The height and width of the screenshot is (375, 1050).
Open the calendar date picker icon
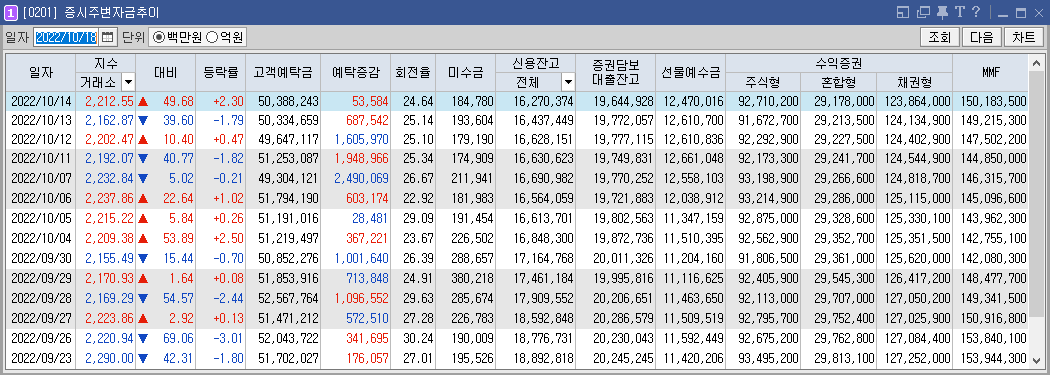108,37
